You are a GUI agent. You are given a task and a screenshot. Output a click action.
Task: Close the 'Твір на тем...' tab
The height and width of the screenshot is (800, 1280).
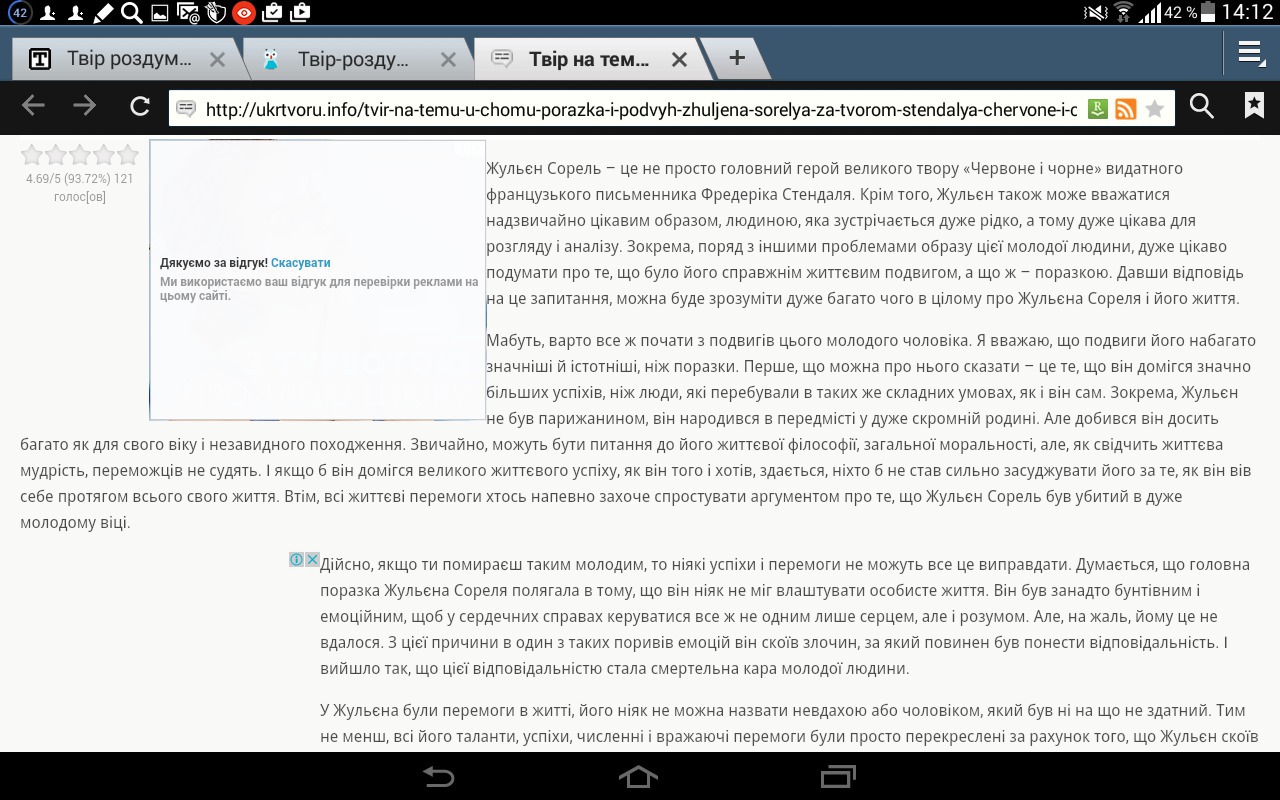tap(679, 59)
